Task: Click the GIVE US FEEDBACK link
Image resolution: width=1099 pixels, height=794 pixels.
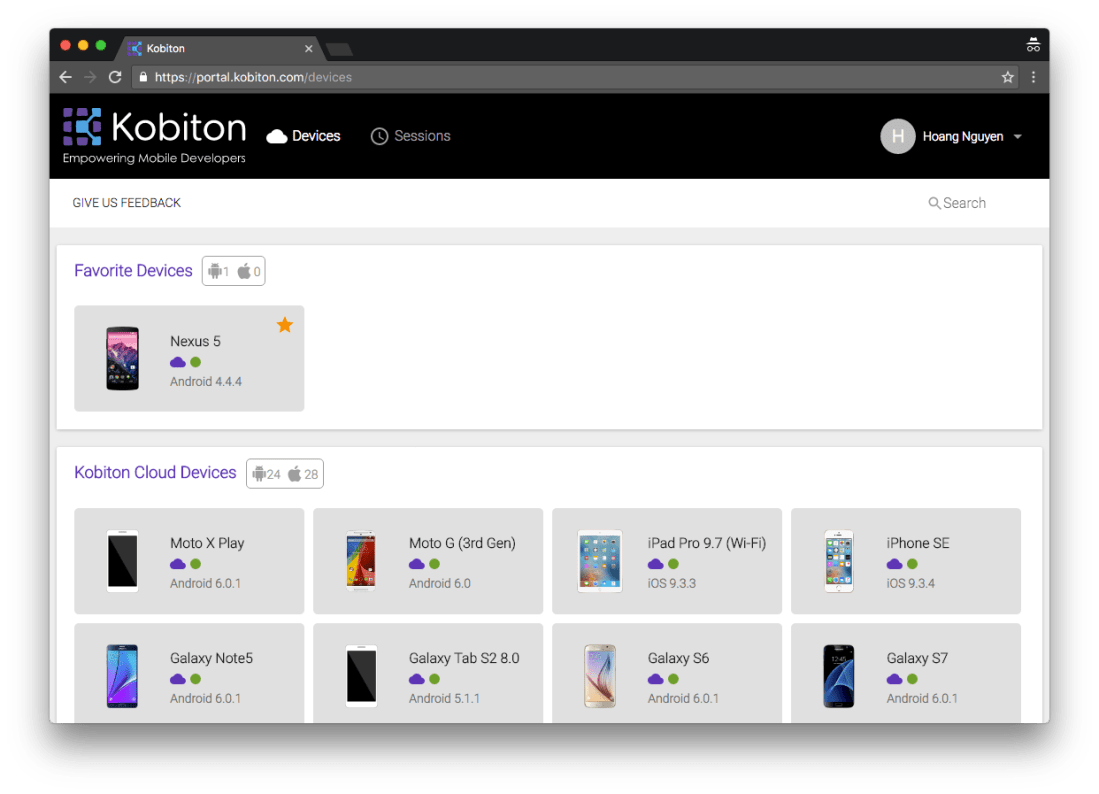Action: (x=125, y=202)
